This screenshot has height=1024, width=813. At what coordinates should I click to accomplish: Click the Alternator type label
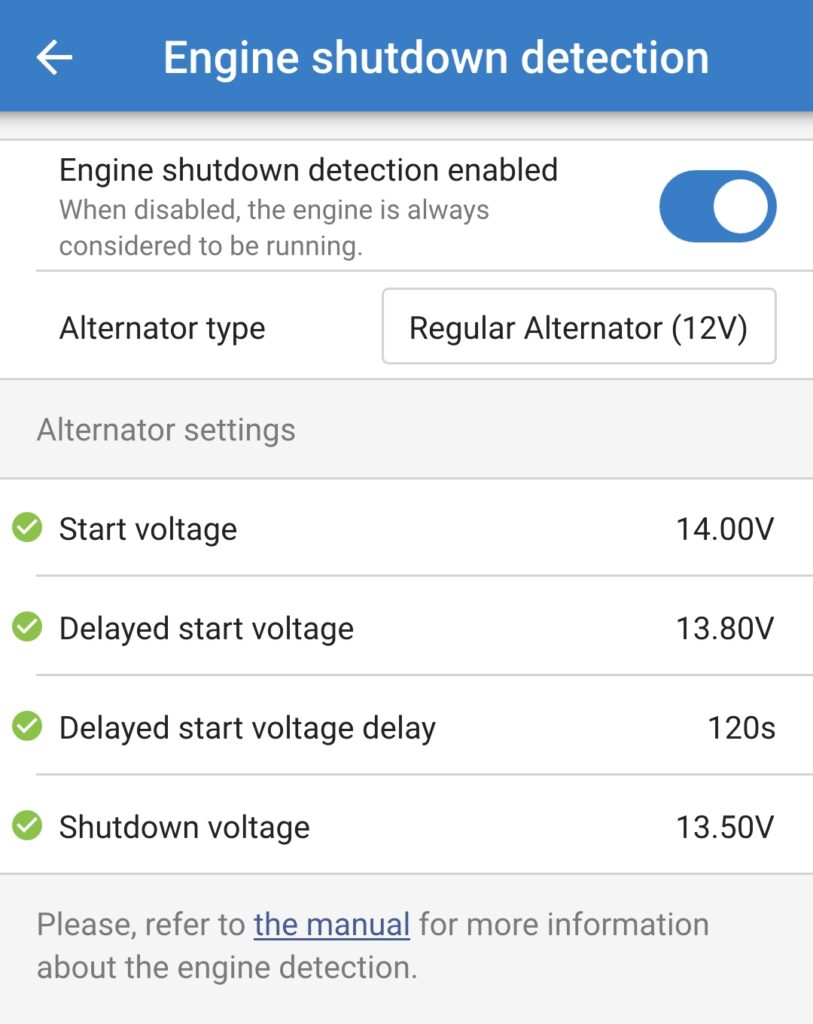162,328
